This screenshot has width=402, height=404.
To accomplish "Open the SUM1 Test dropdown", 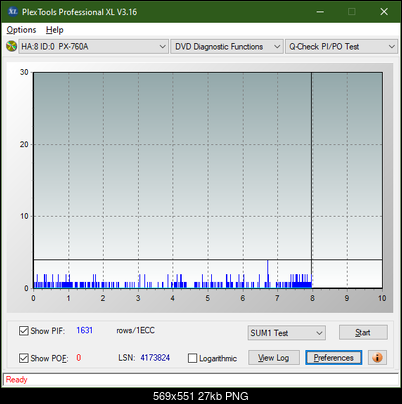I will pyautogui.click(x=287, y=333).
